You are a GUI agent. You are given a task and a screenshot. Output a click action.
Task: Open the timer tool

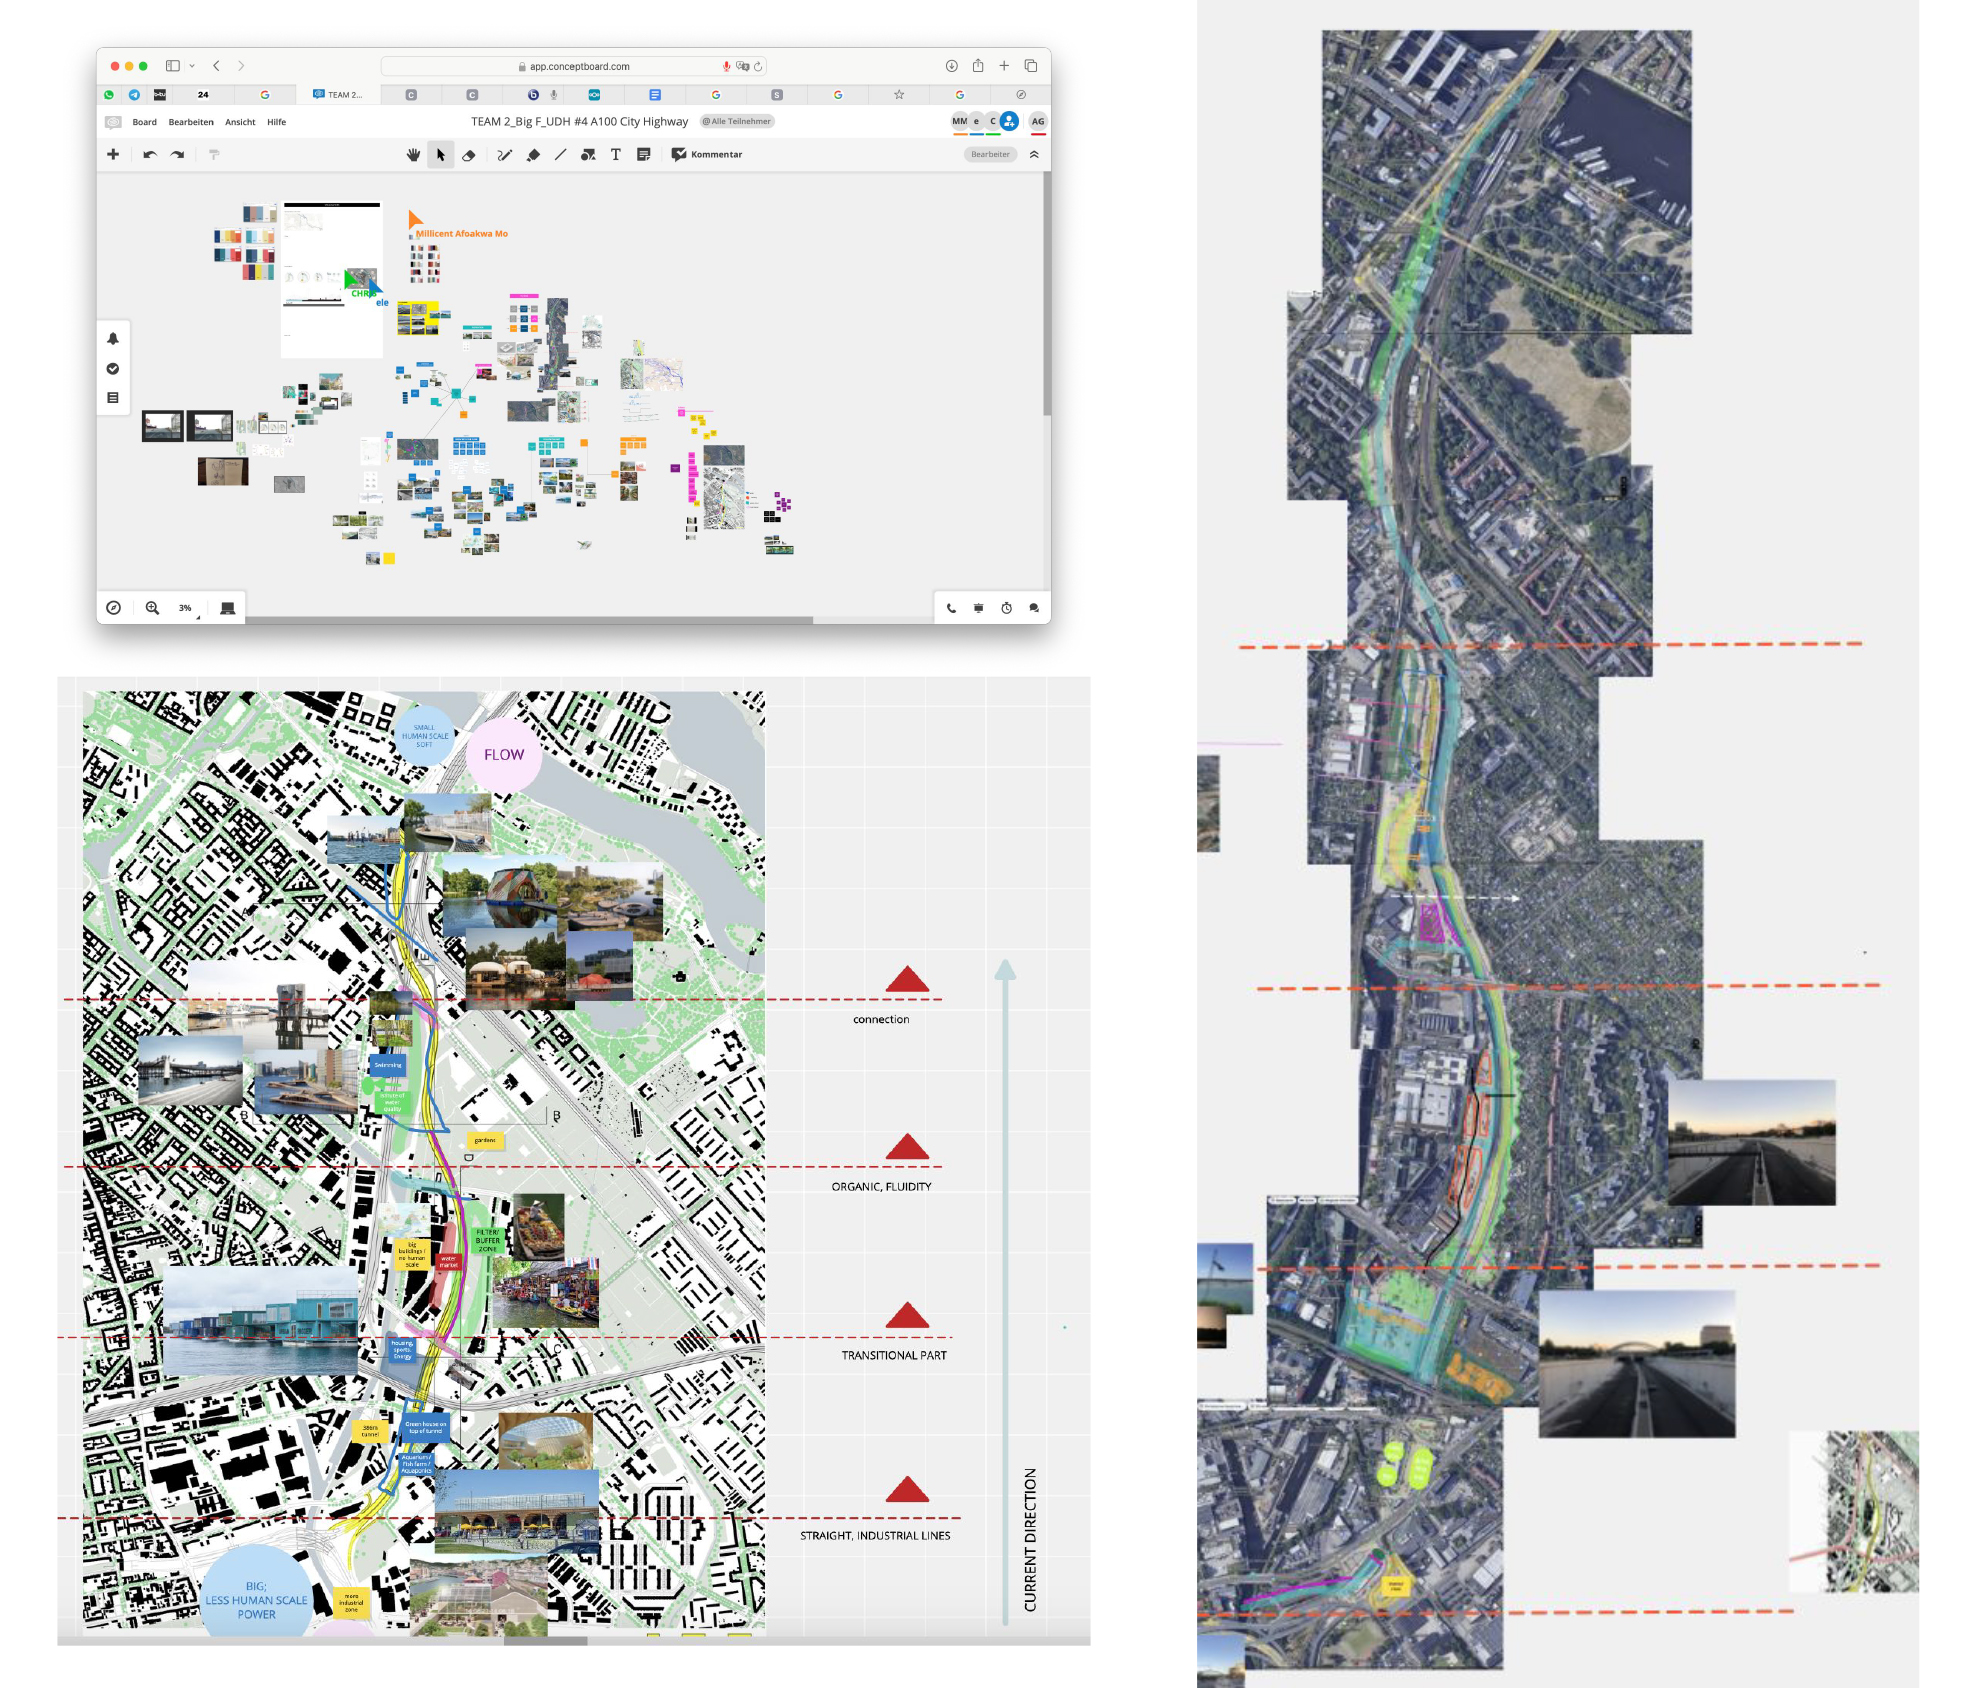coord(1006,608)
